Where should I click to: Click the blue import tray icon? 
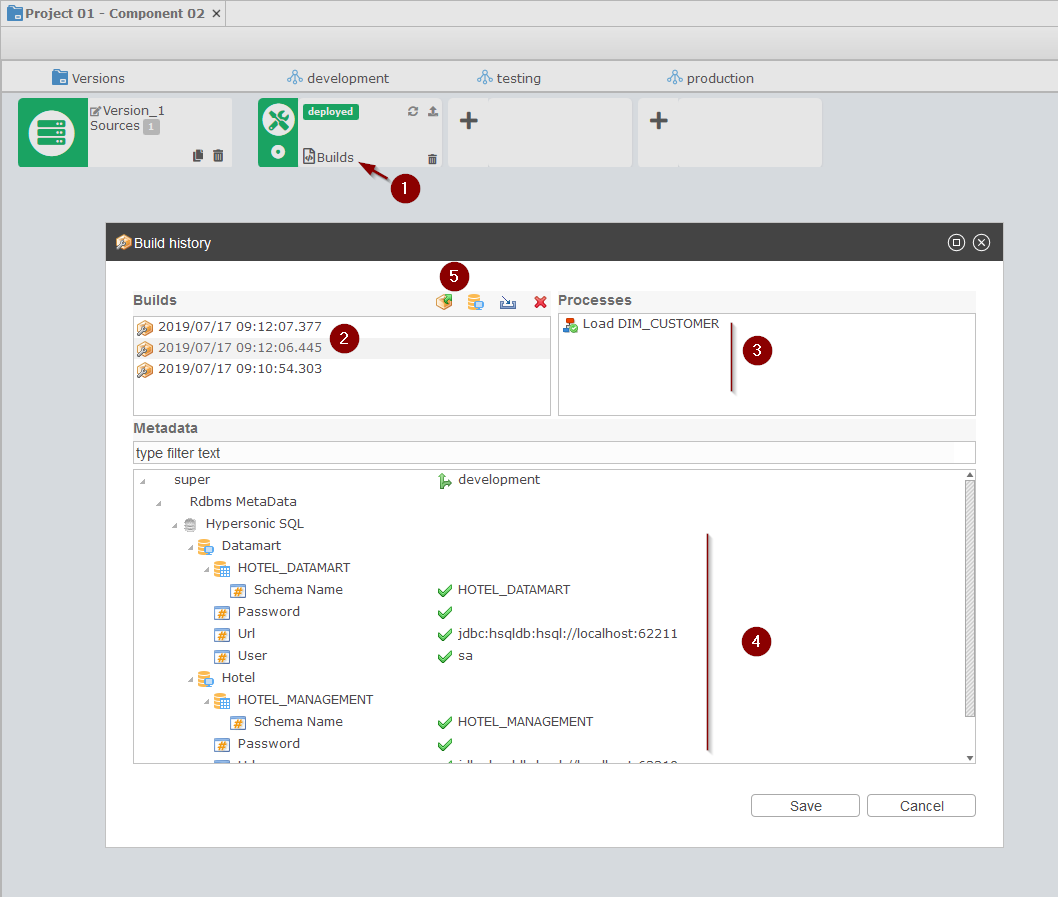[x=508, y=301]
